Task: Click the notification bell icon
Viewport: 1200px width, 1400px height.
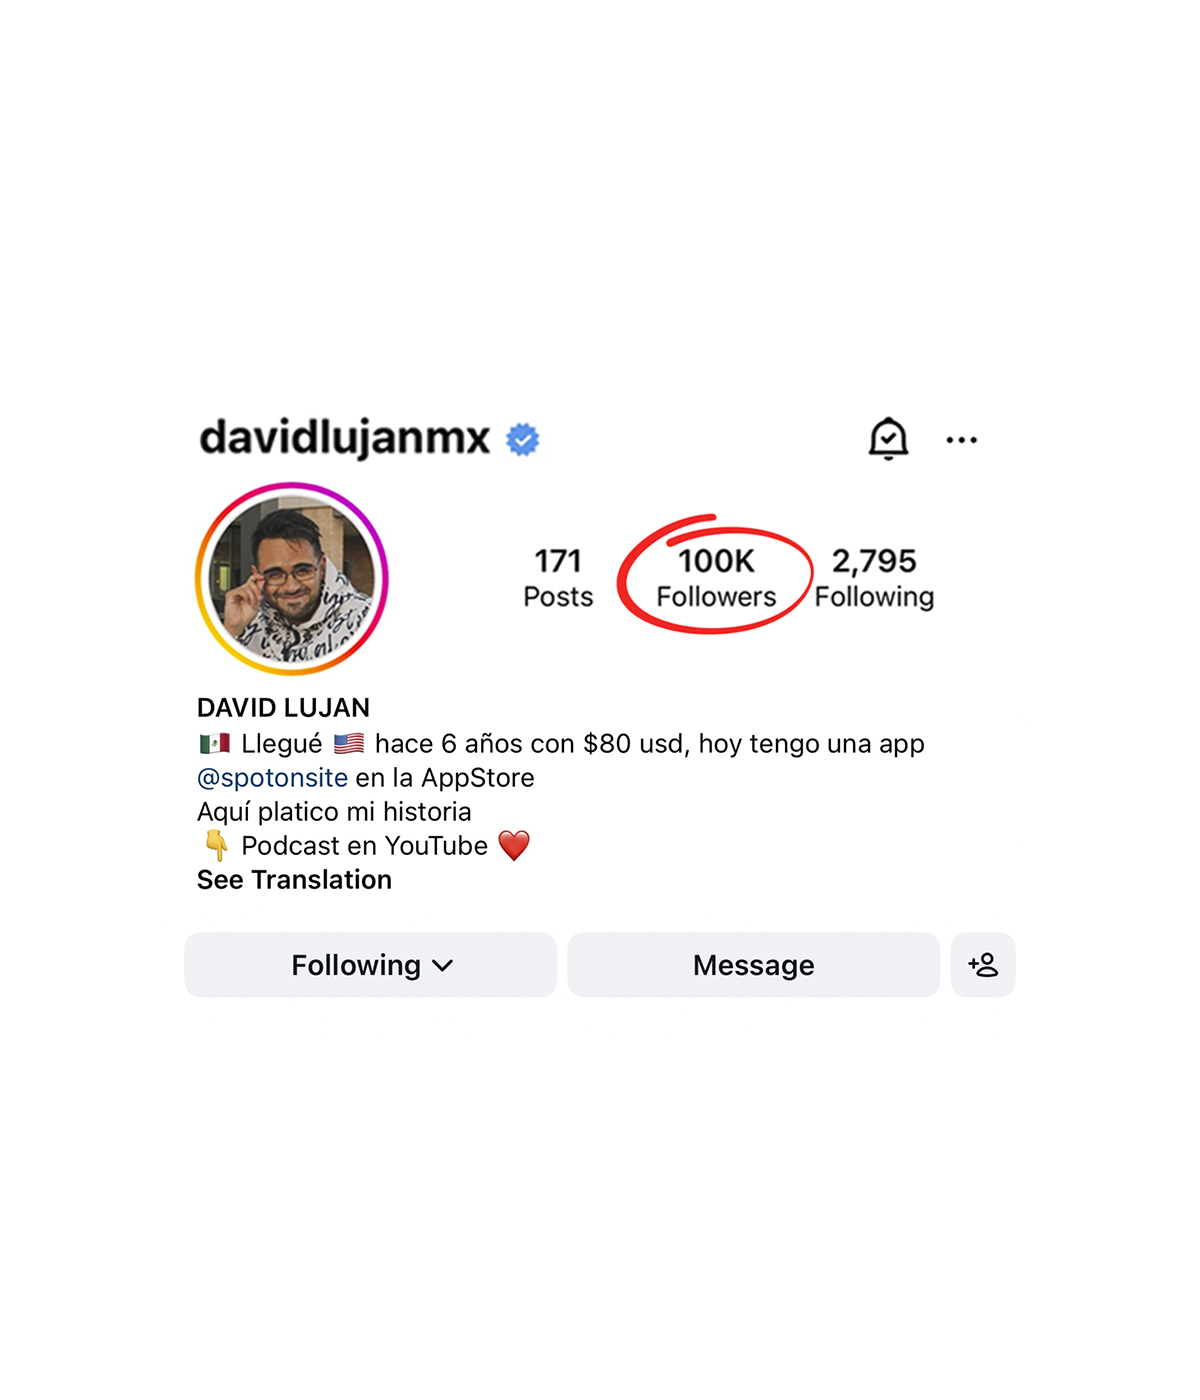Action: tap(888, 438)
